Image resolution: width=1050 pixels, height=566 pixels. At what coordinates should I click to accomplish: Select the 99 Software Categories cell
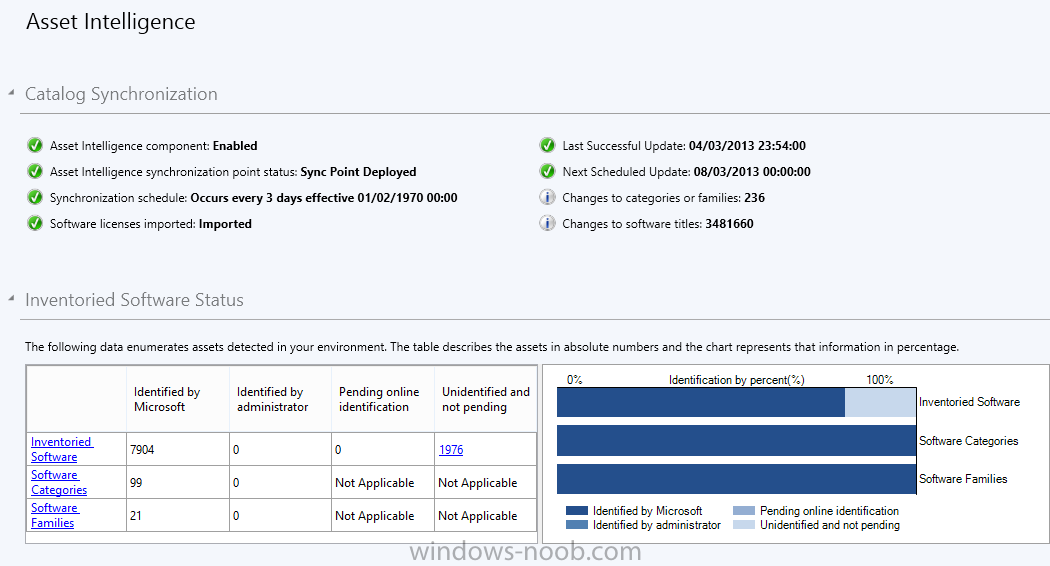[177, 482]
